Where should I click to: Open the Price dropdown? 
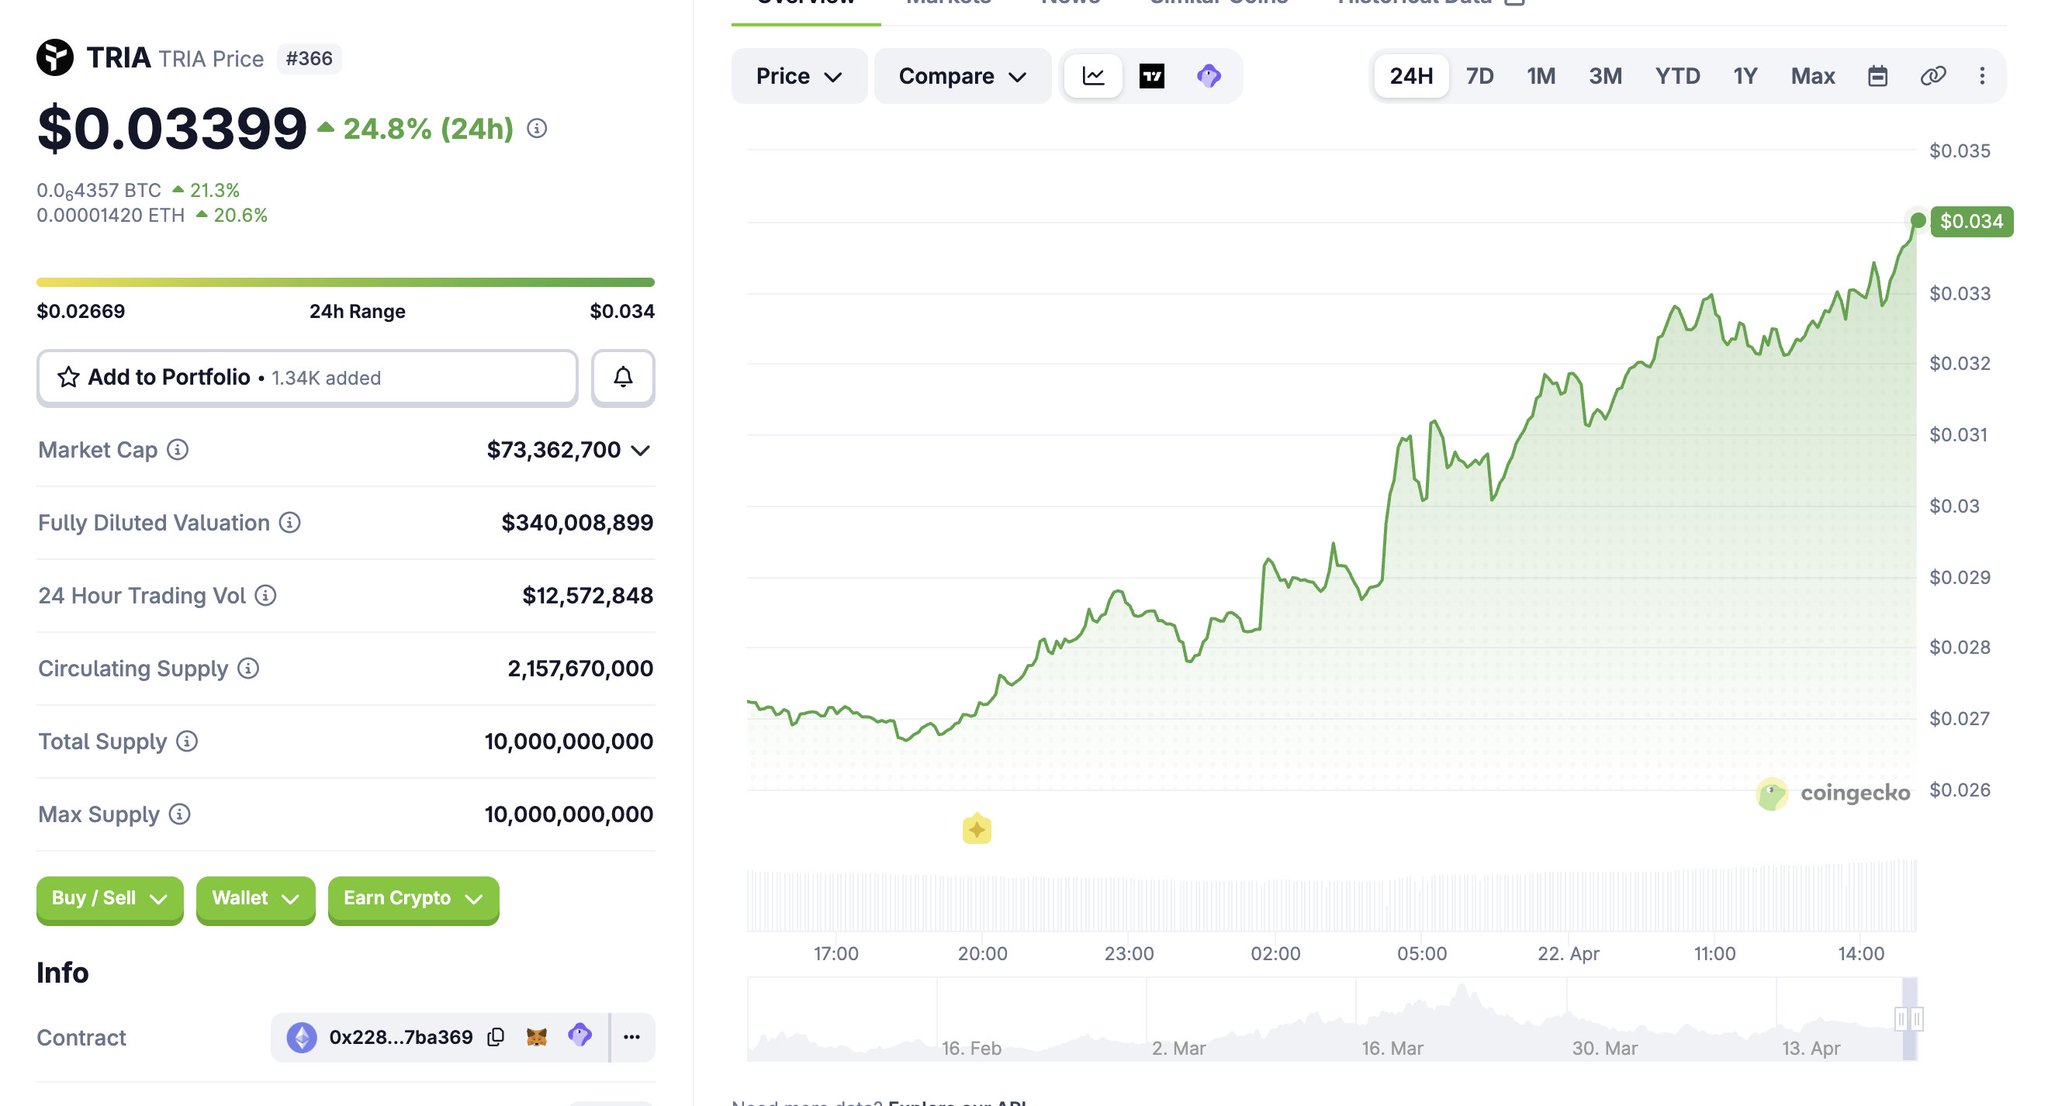(x=798, y=76)
